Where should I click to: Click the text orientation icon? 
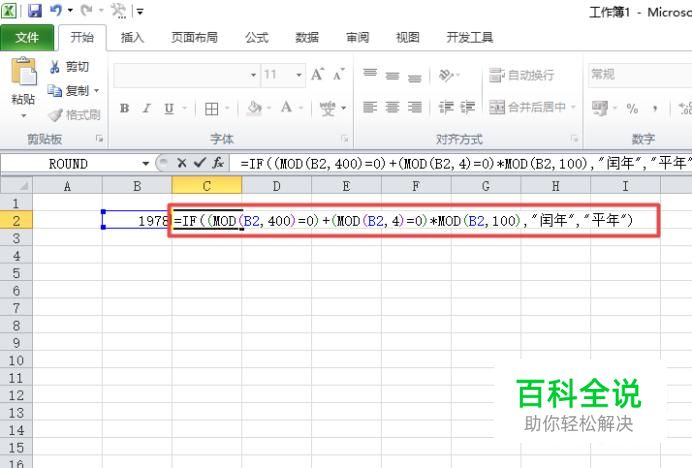(446, 75)
